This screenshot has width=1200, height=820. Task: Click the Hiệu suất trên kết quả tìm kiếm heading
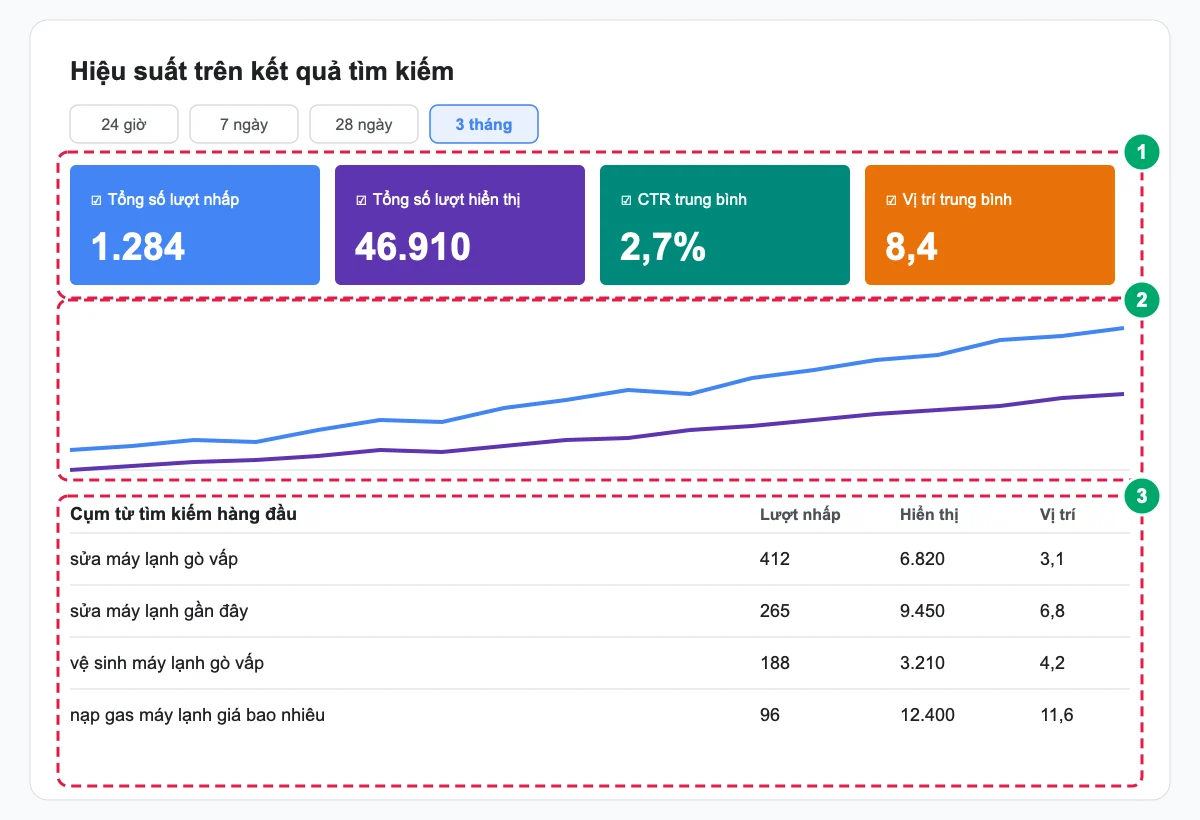pyautogui.click(x=262, y=72)
